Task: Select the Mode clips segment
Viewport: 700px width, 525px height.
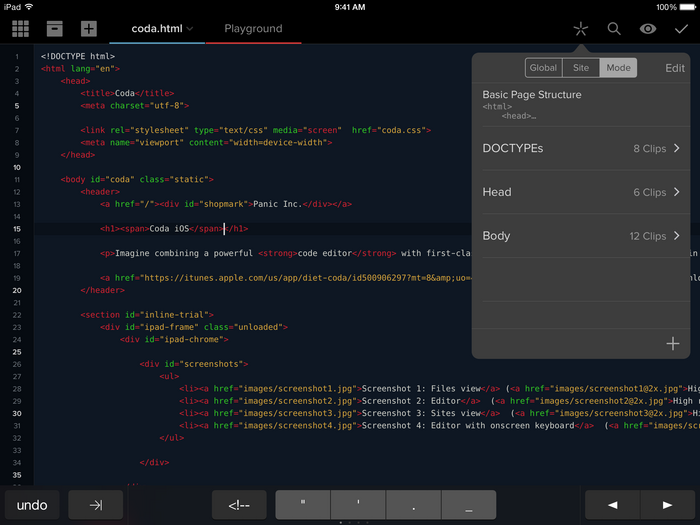Action: coord(618,68)
